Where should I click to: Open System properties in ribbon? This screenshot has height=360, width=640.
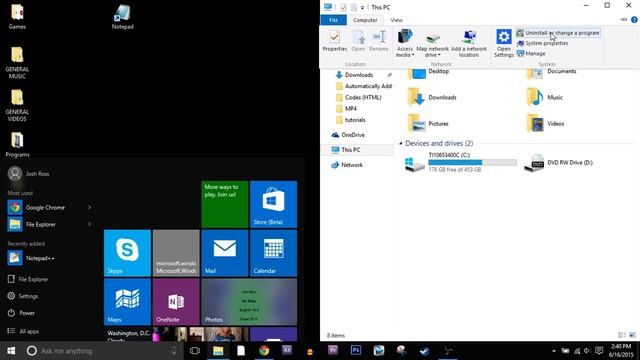[542, 43]
